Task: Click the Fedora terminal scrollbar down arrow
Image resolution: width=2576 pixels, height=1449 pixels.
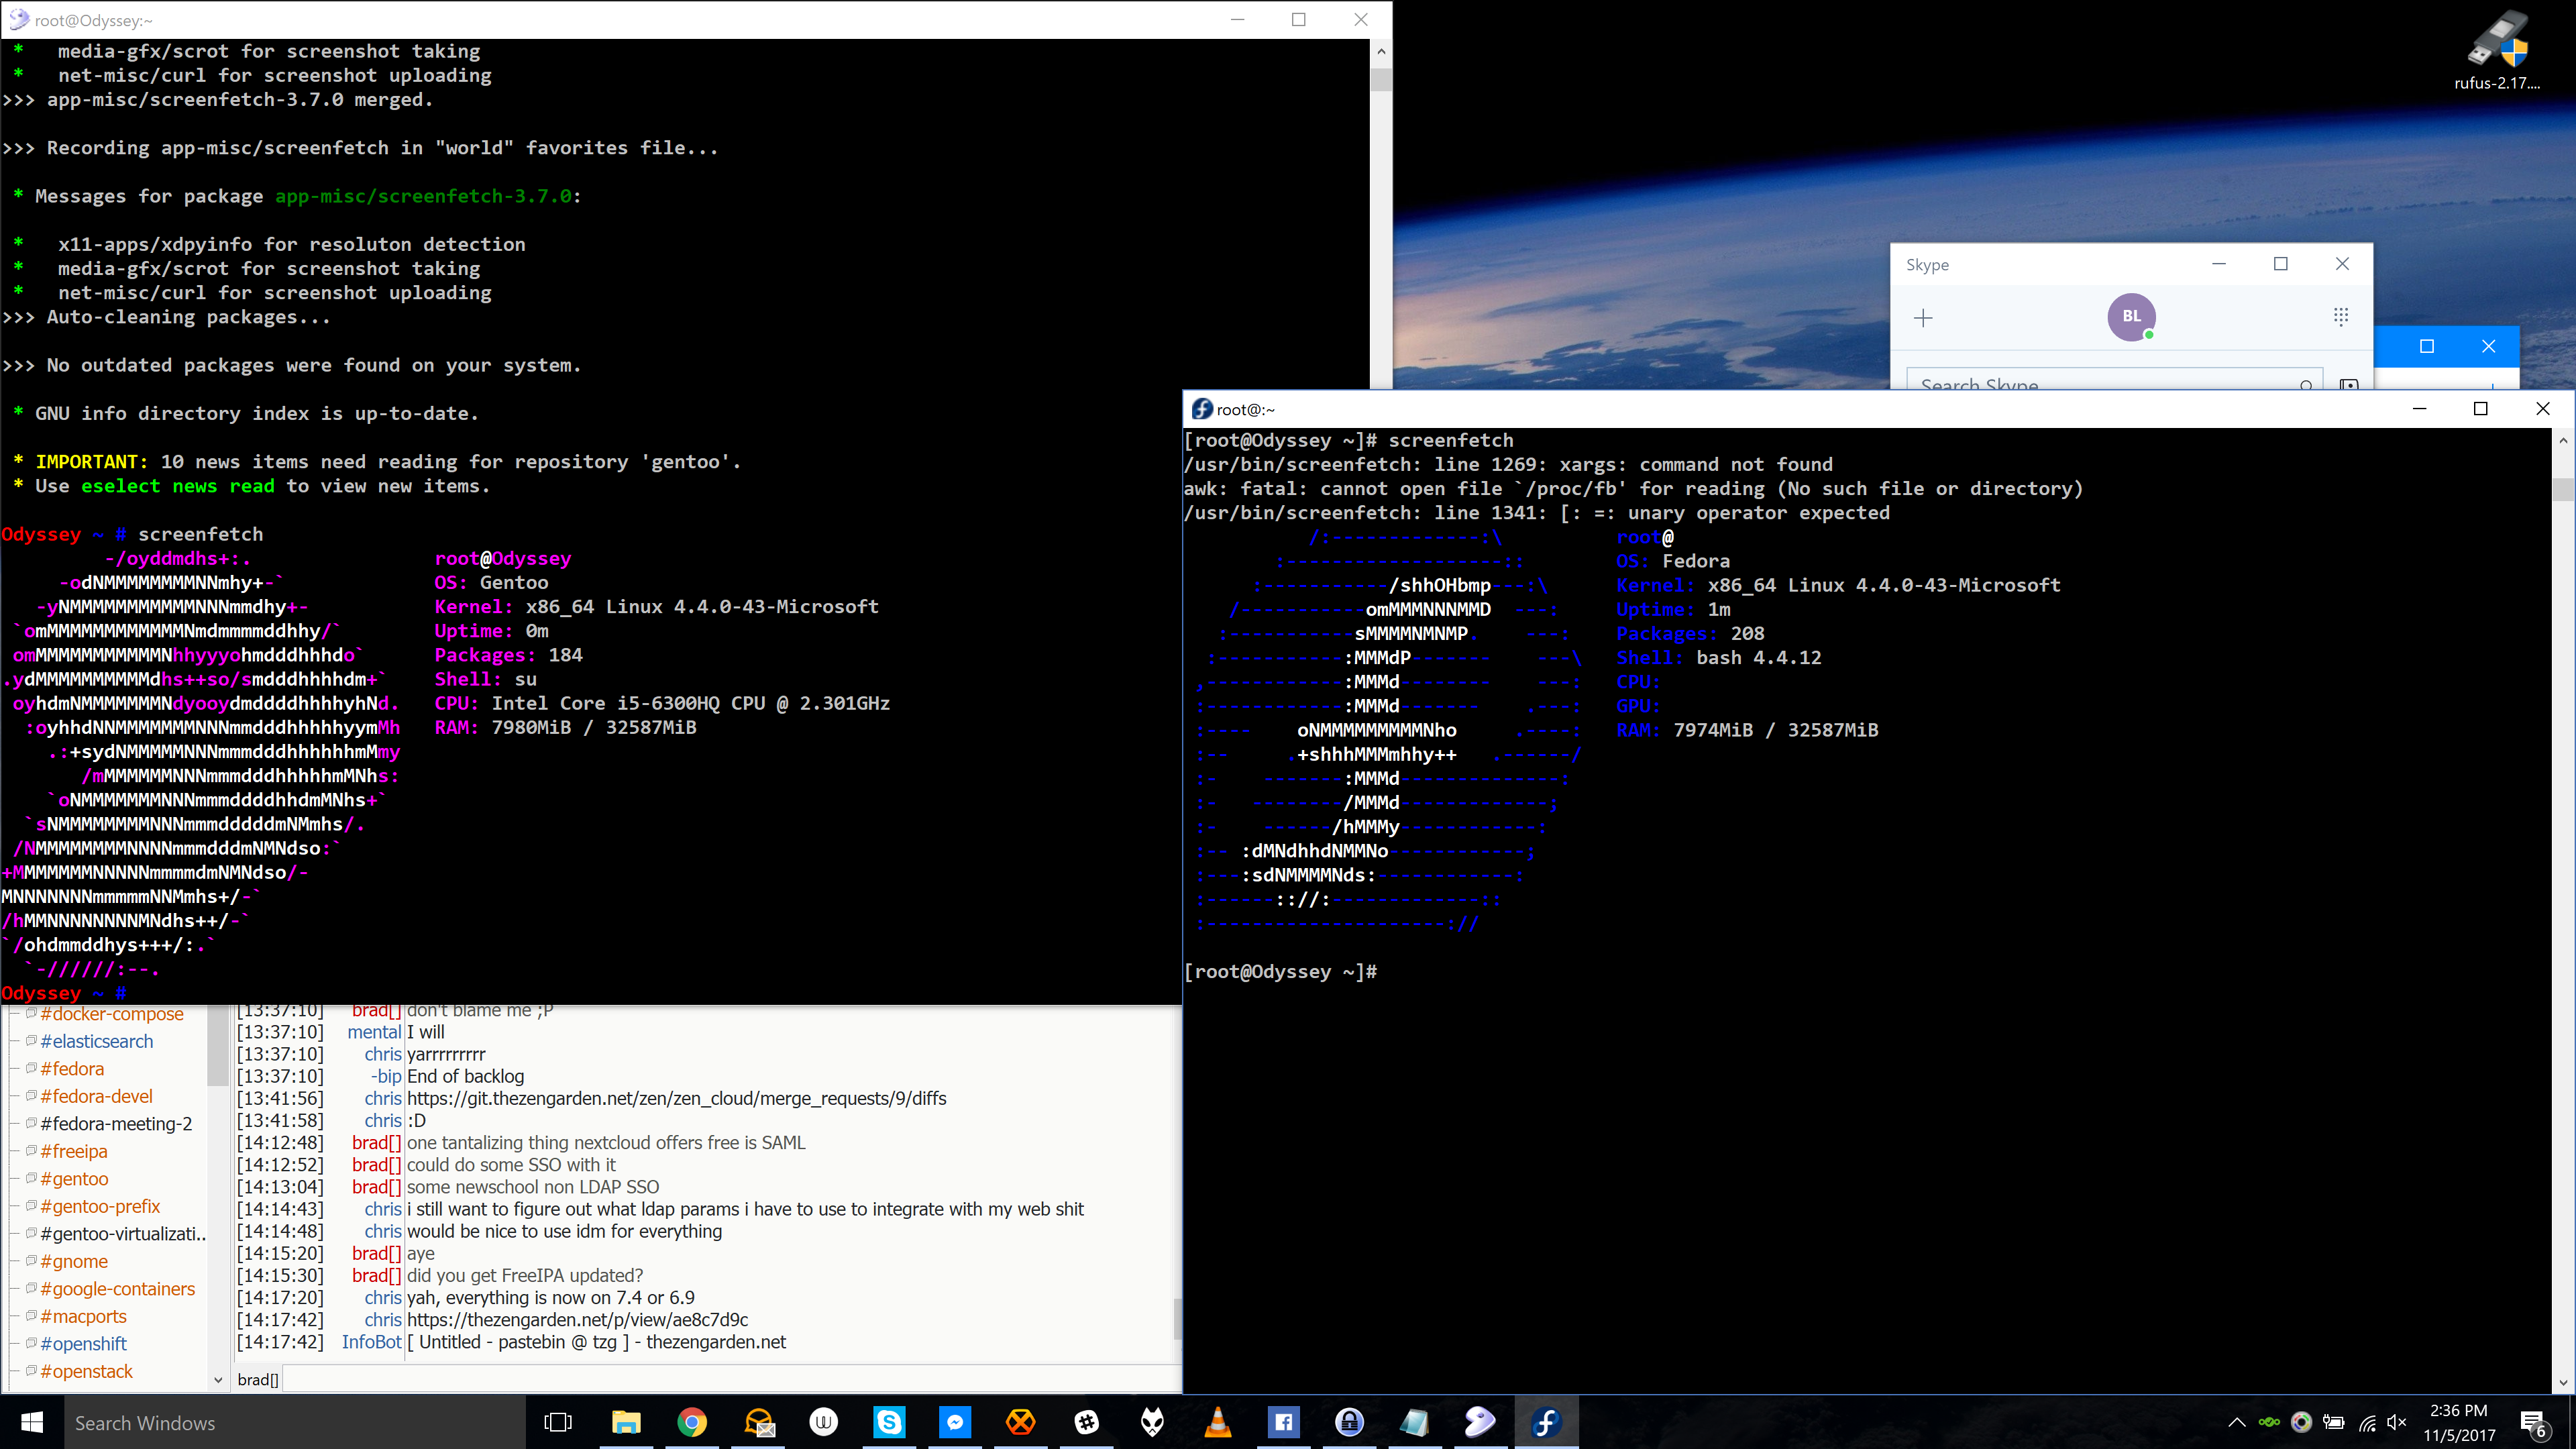Action: tap(2563, 1383)
